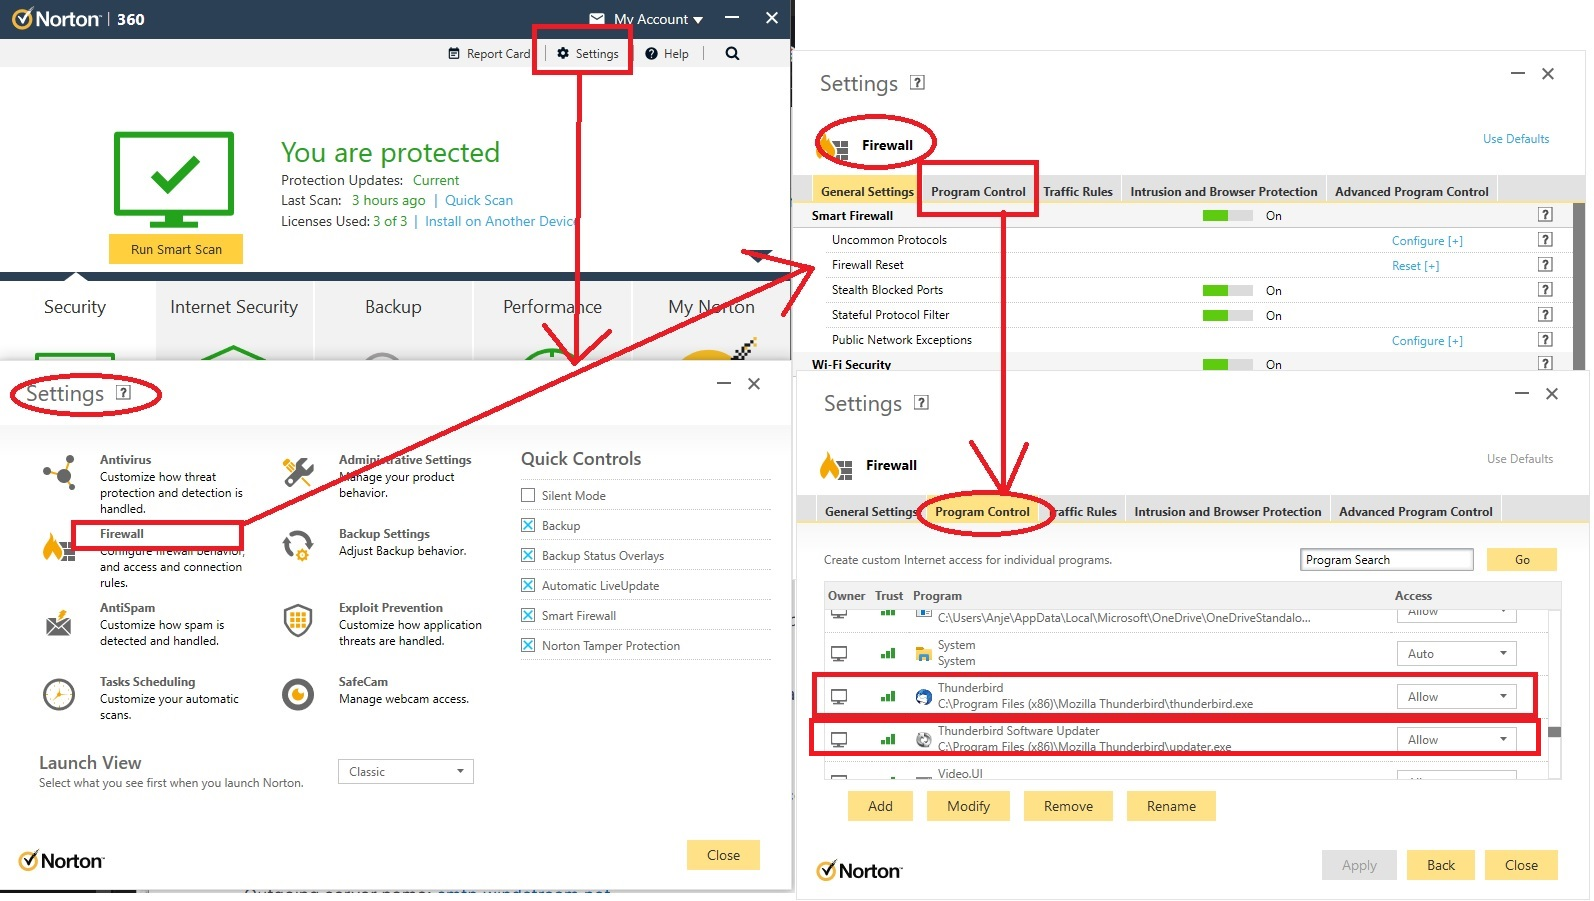The width and height of the screenshot is (1594, 901).
Task: Toggle Automatic LiveUpdate checkbox
Action: (x=528, y=585)
